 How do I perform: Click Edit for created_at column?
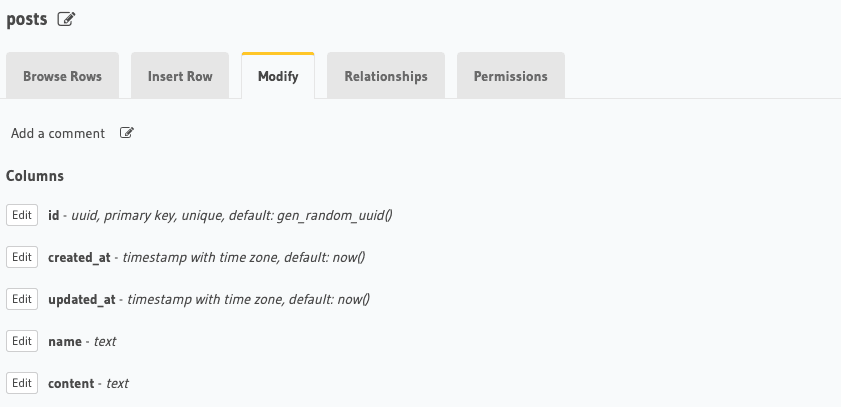click(x=22, y=257)
